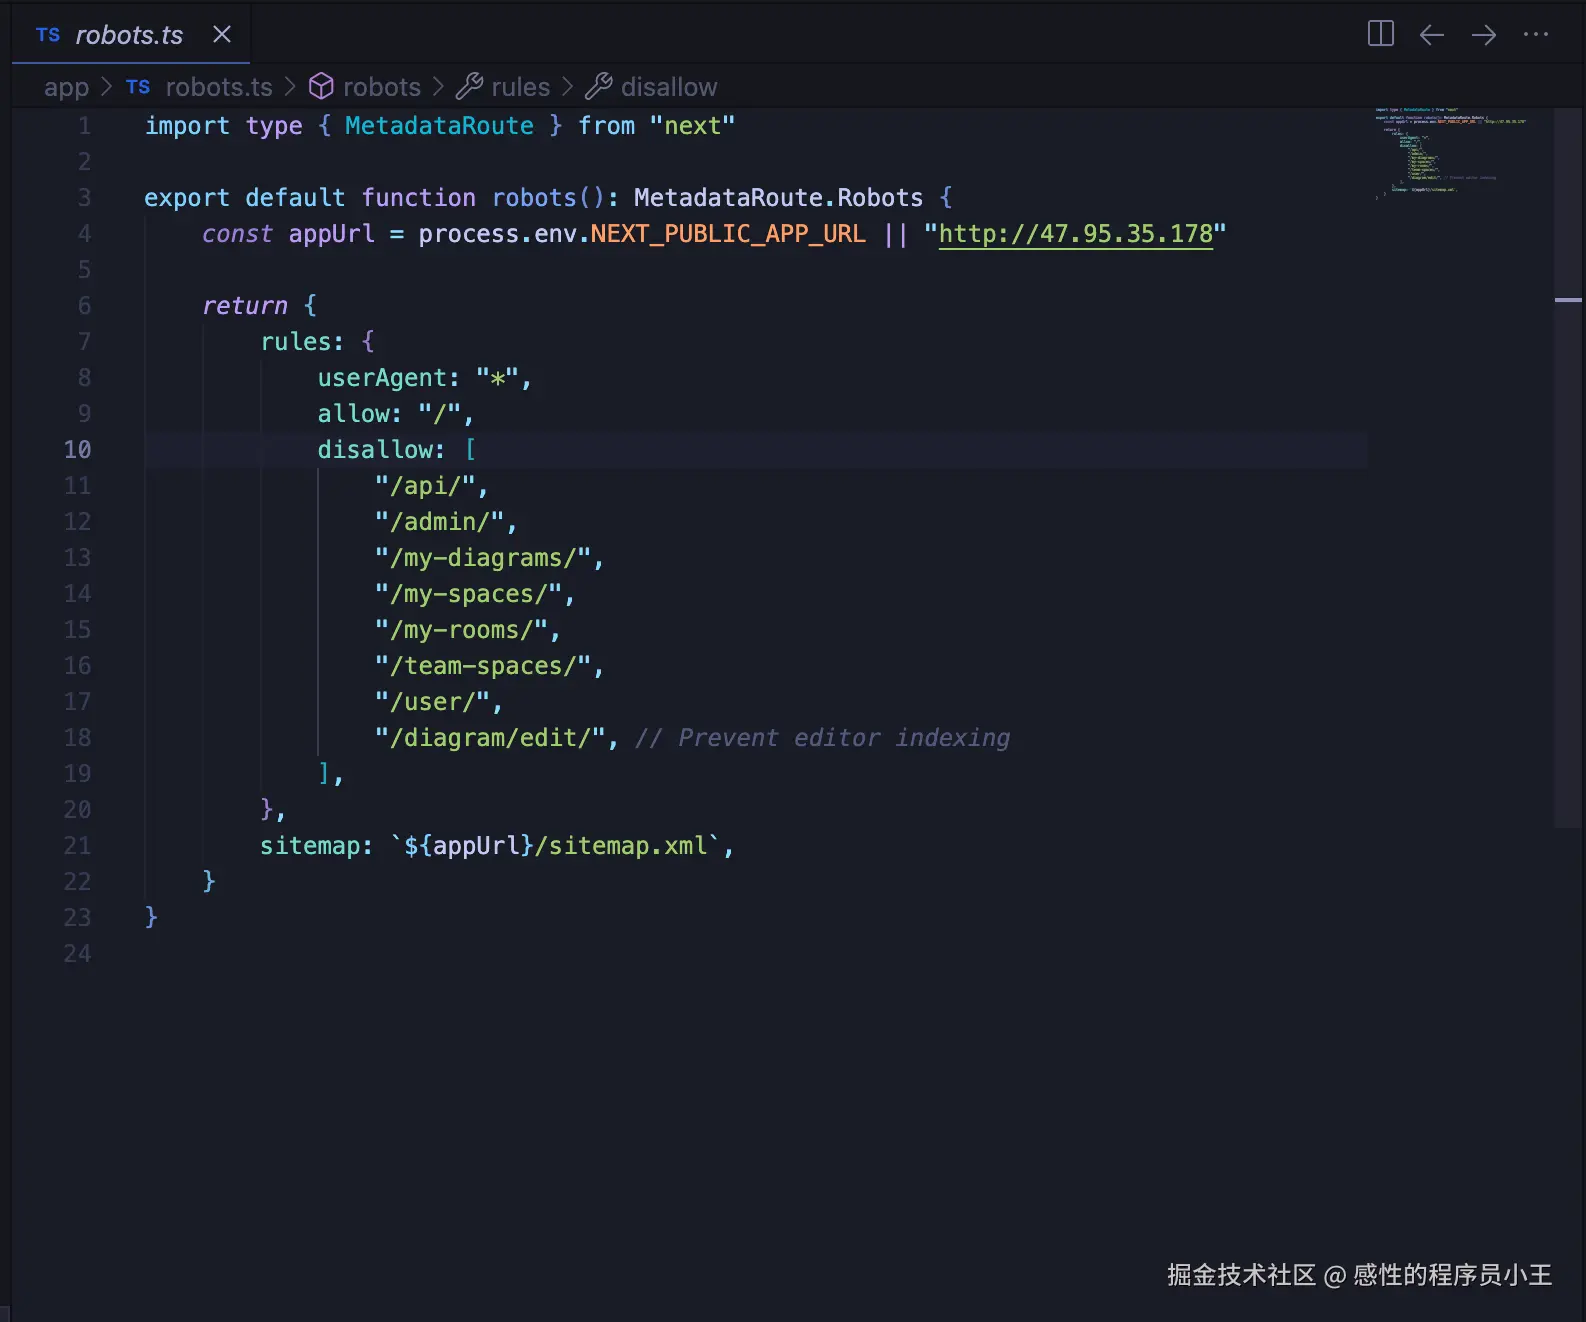Click the allow property
The image size is (1586, 1322).
(353, 414)
